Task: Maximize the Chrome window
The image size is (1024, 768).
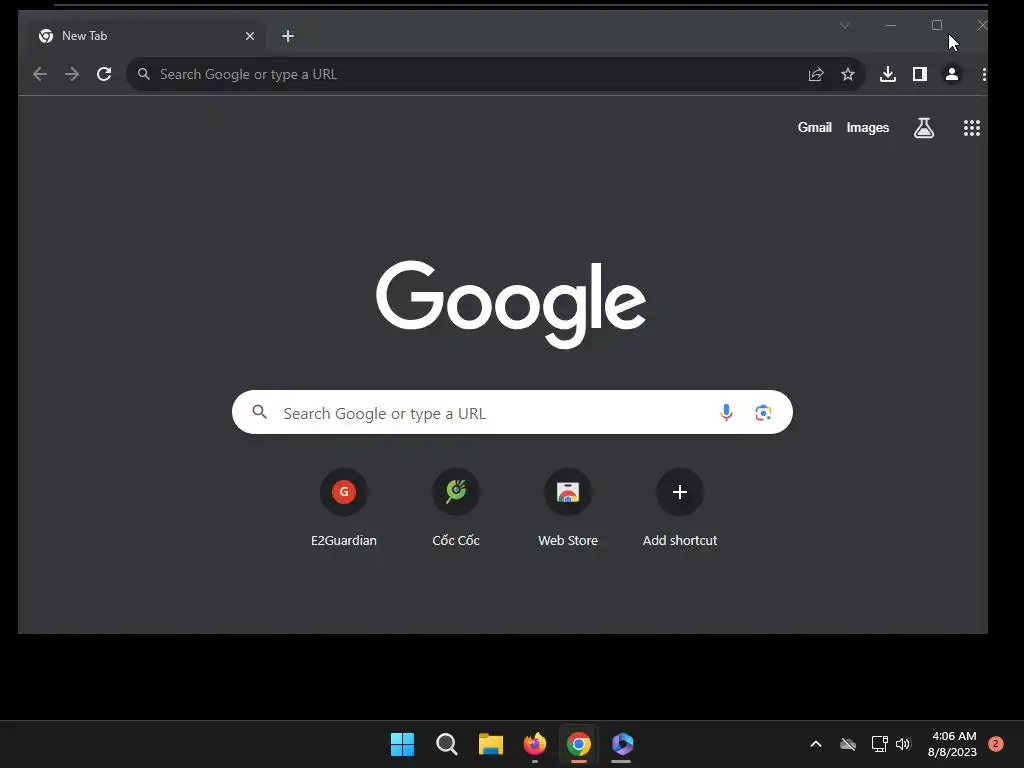Action: [x=936, y=25]
